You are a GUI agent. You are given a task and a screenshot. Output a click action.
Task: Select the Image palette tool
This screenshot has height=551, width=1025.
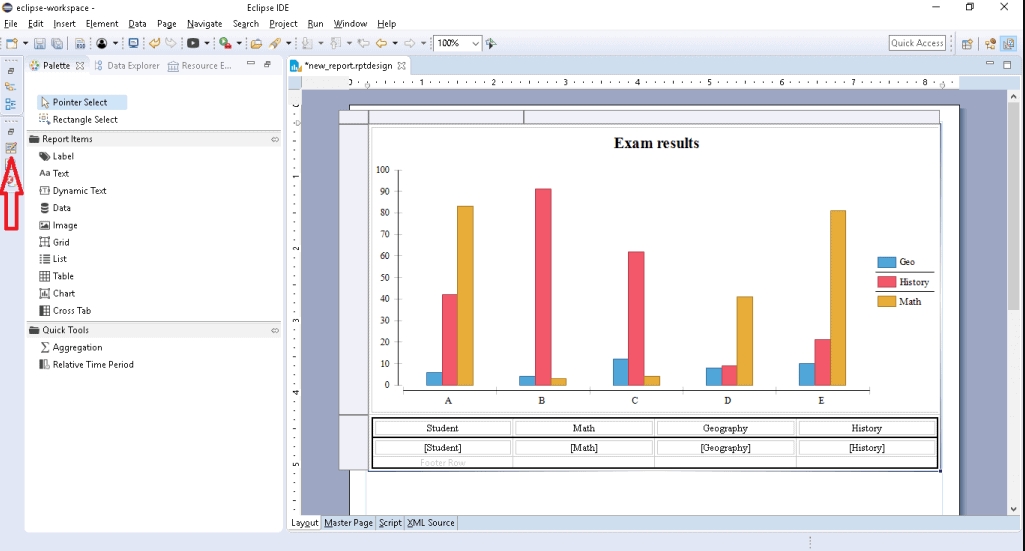pyautogui.click(x=64, y=225)
